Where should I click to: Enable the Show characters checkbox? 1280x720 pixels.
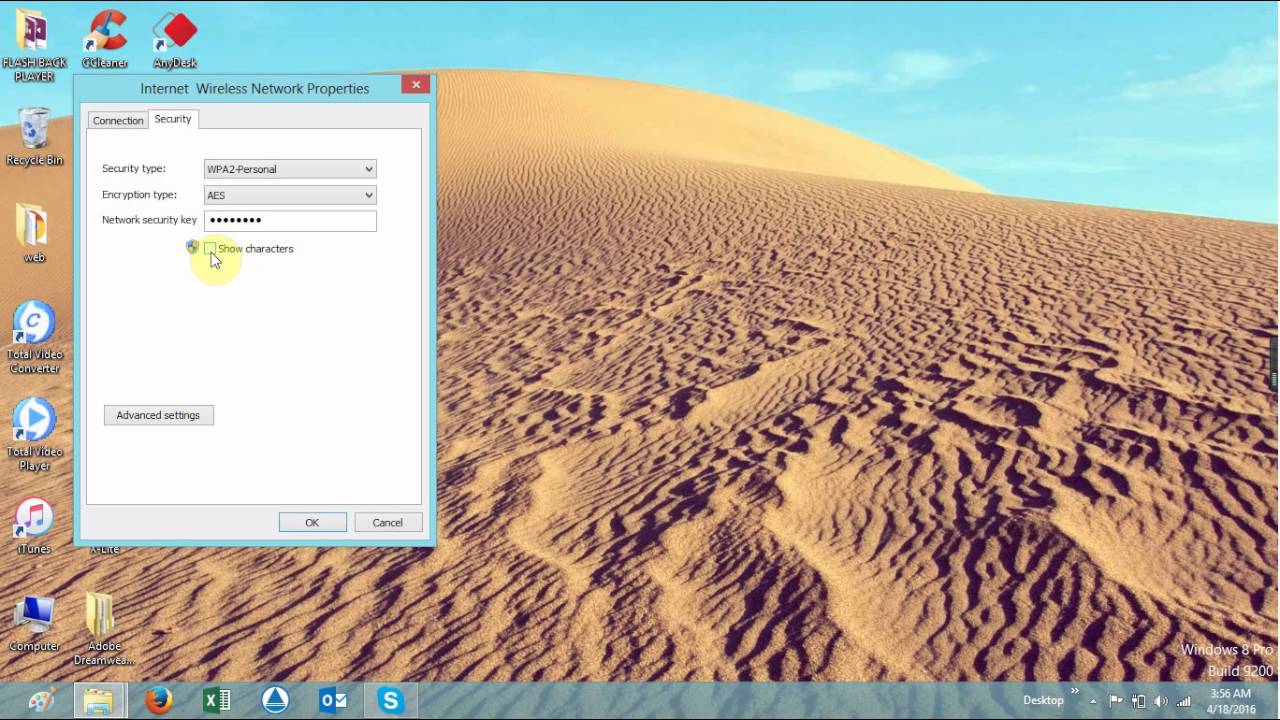[x=210, y=248]
